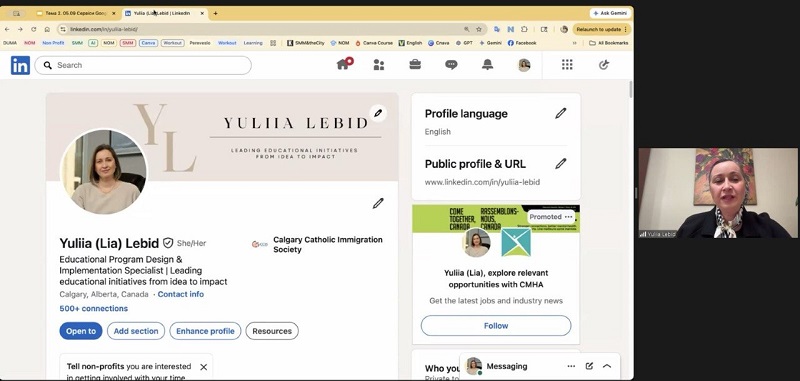
Task: Open Messaging speech bubble in top nav
Action: (x=451, y=65)
